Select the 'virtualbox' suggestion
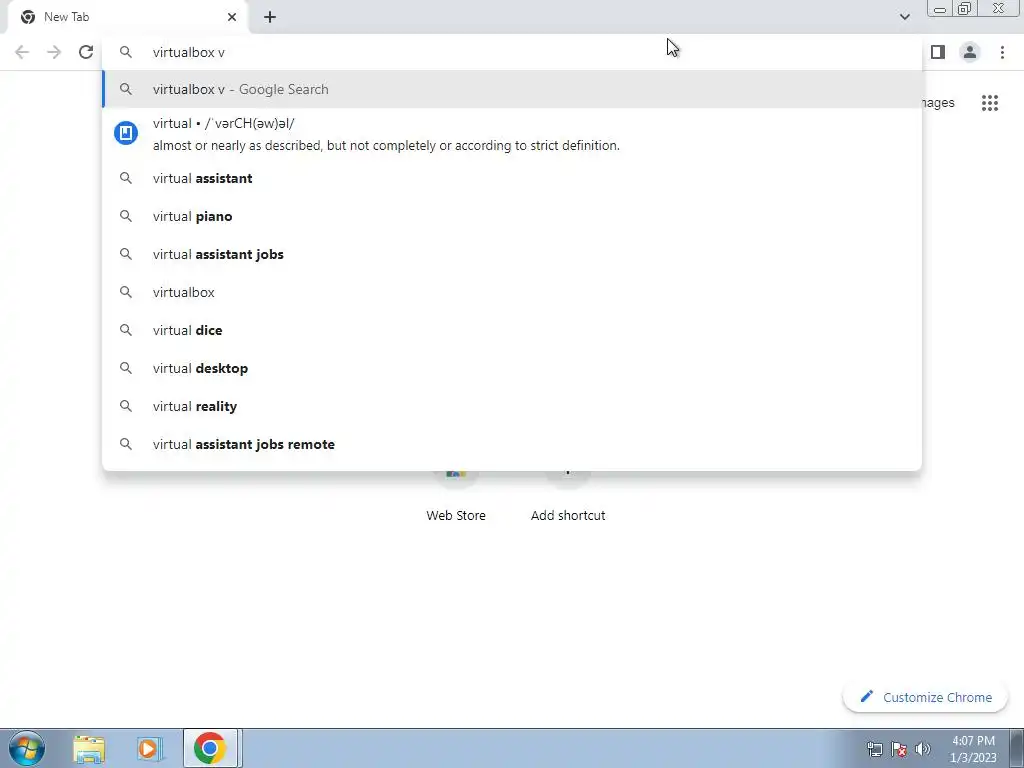Screen dimensions: 1024x768 [x=512, y=292]
